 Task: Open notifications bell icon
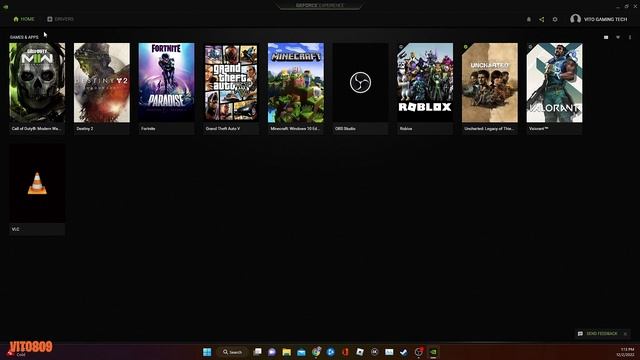click(x=529, y=19)
